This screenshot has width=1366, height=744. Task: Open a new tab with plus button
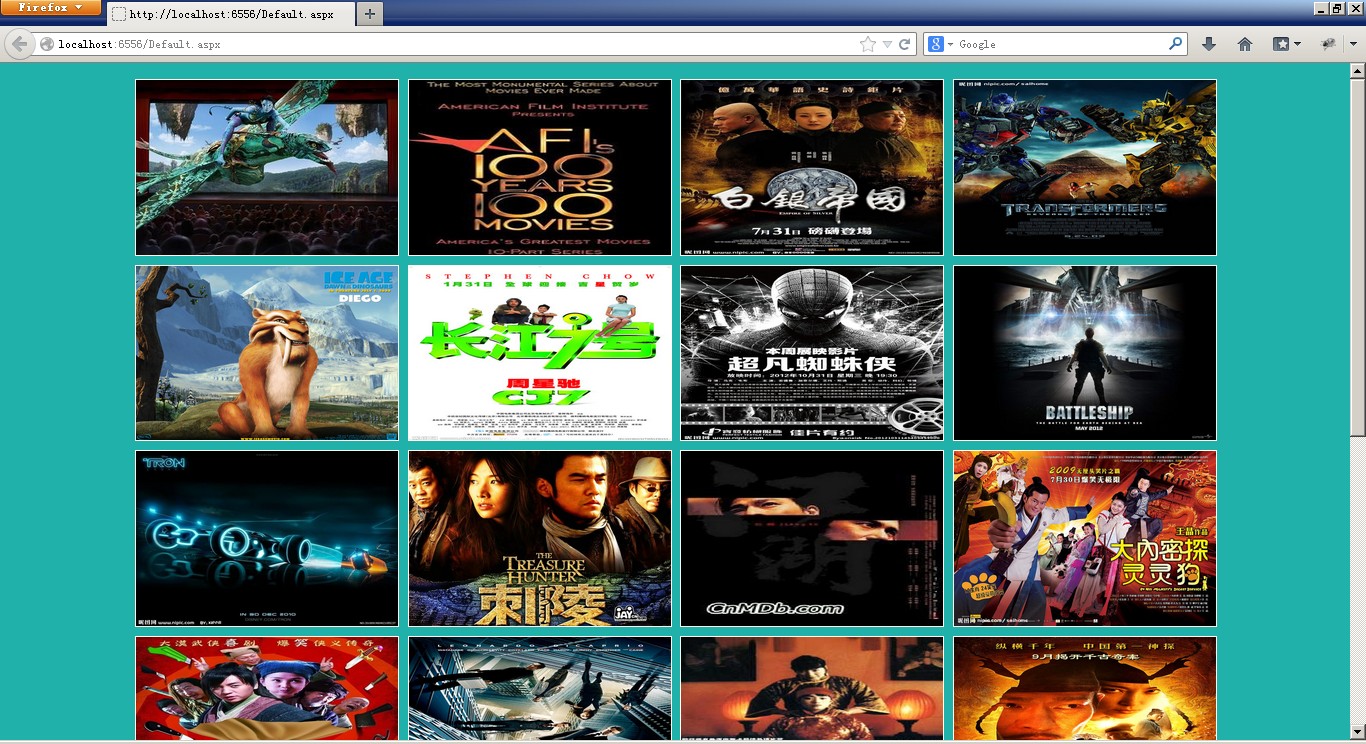pos(370,14)
